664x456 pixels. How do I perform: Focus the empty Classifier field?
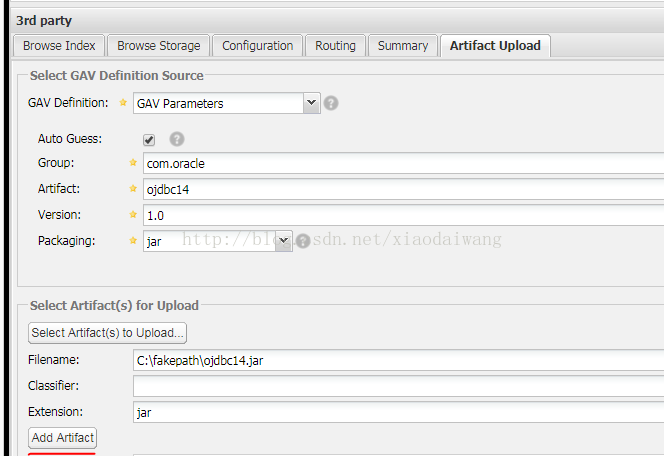click(400, 386)
